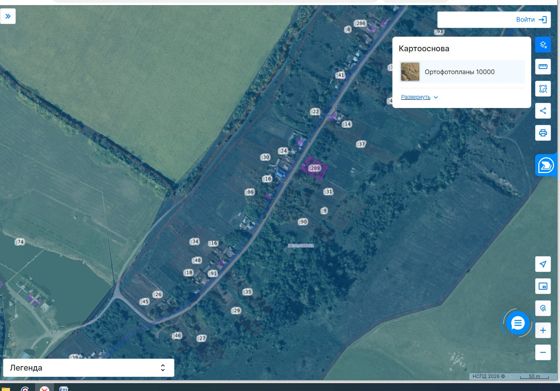Open the round chat support bubble
The height and width of the screenshot is (391, 560).
point(518,323)
